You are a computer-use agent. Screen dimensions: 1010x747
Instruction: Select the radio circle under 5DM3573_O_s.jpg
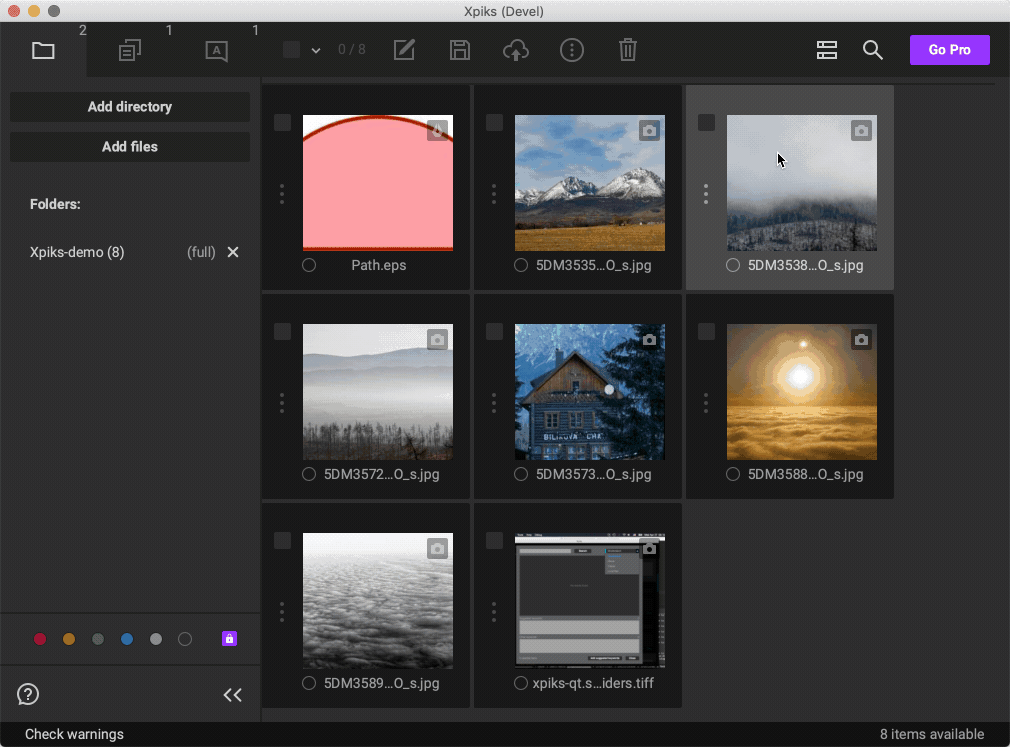[x=520, y=474]
